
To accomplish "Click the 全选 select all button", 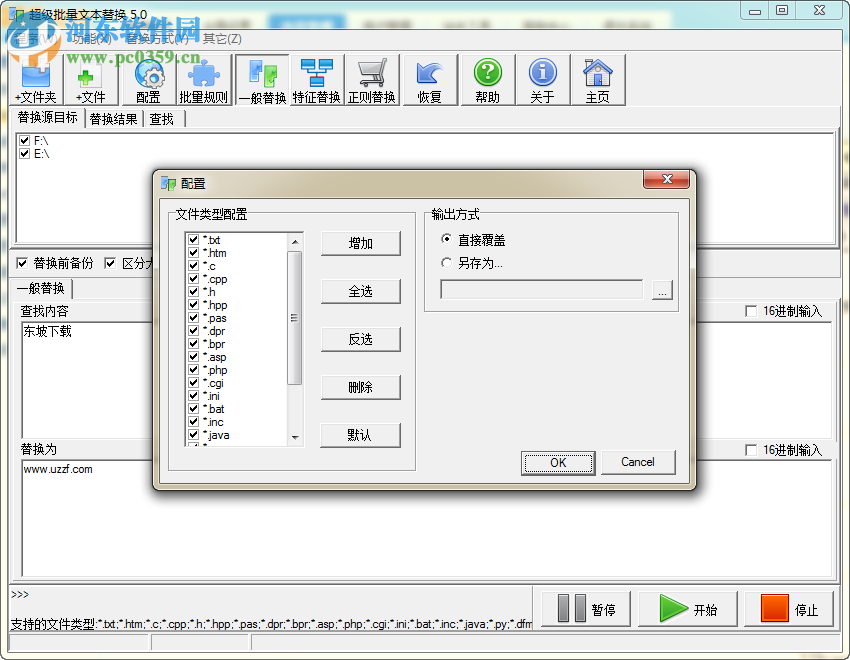I will click(x=360, y=291).
